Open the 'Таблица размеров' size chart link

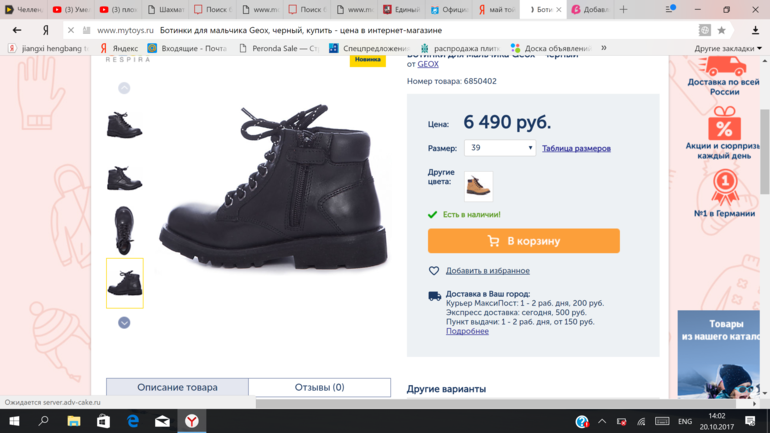click(576, 148)
